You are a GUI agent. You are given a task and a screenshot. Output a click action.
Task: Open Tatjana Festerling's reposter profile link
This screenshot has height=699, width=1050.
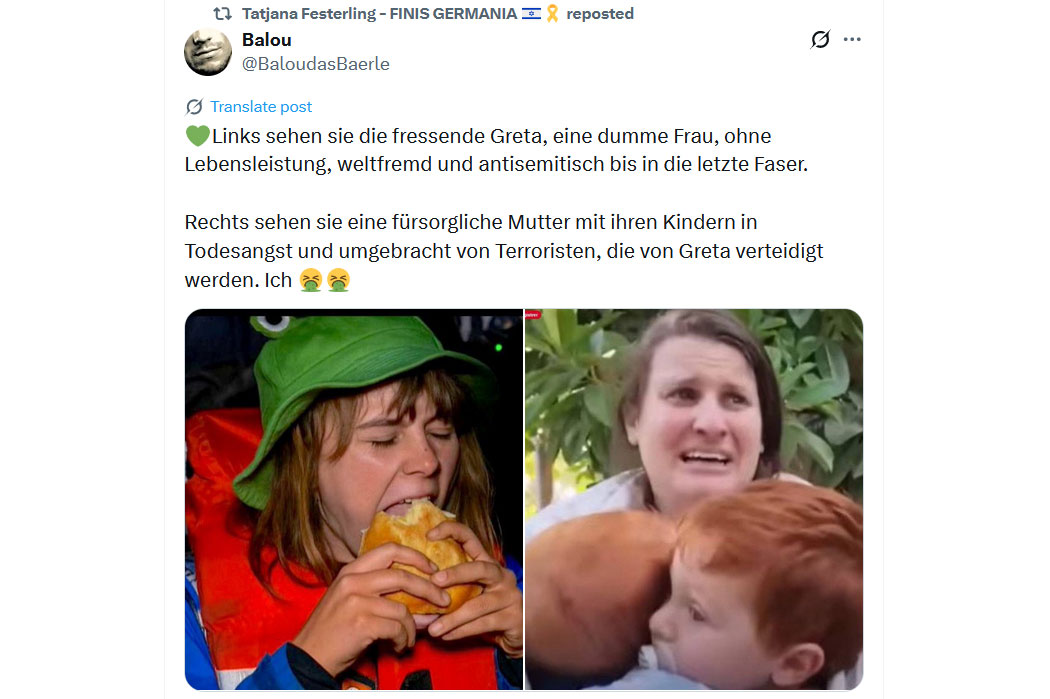(380, 14)
